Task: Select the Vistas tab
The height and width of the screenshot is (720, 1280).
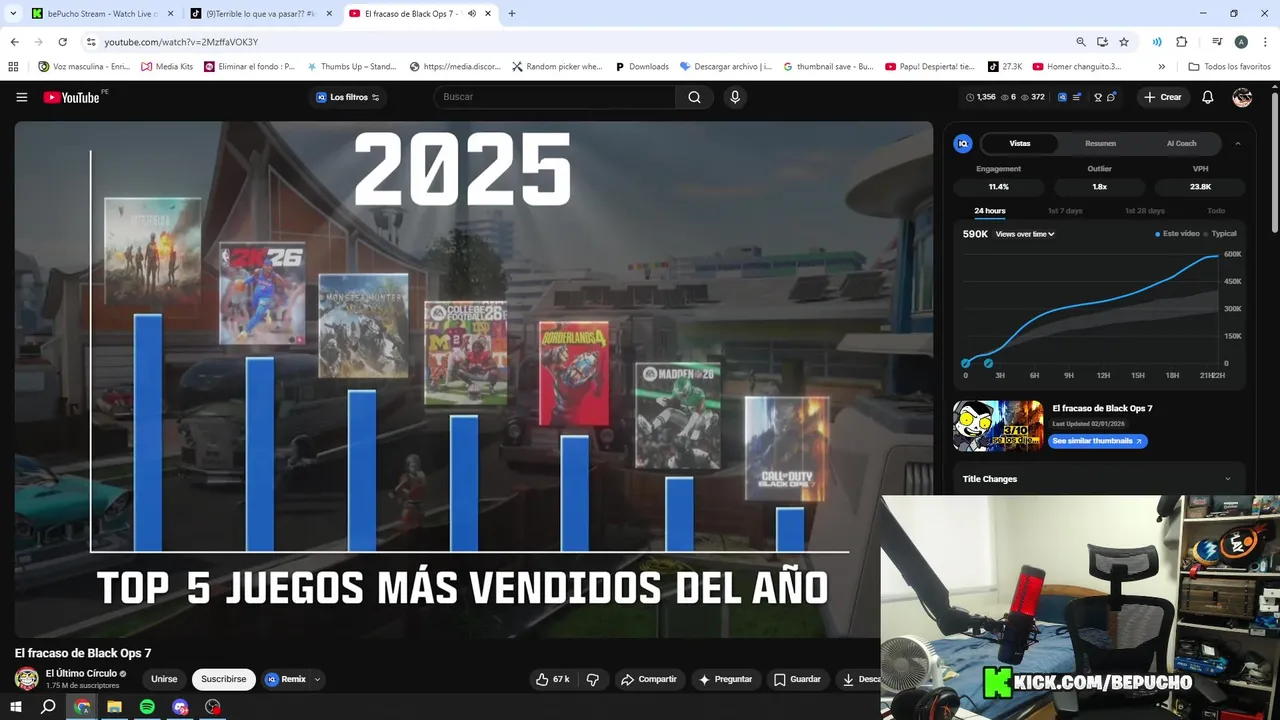Action: (1020, 143)
